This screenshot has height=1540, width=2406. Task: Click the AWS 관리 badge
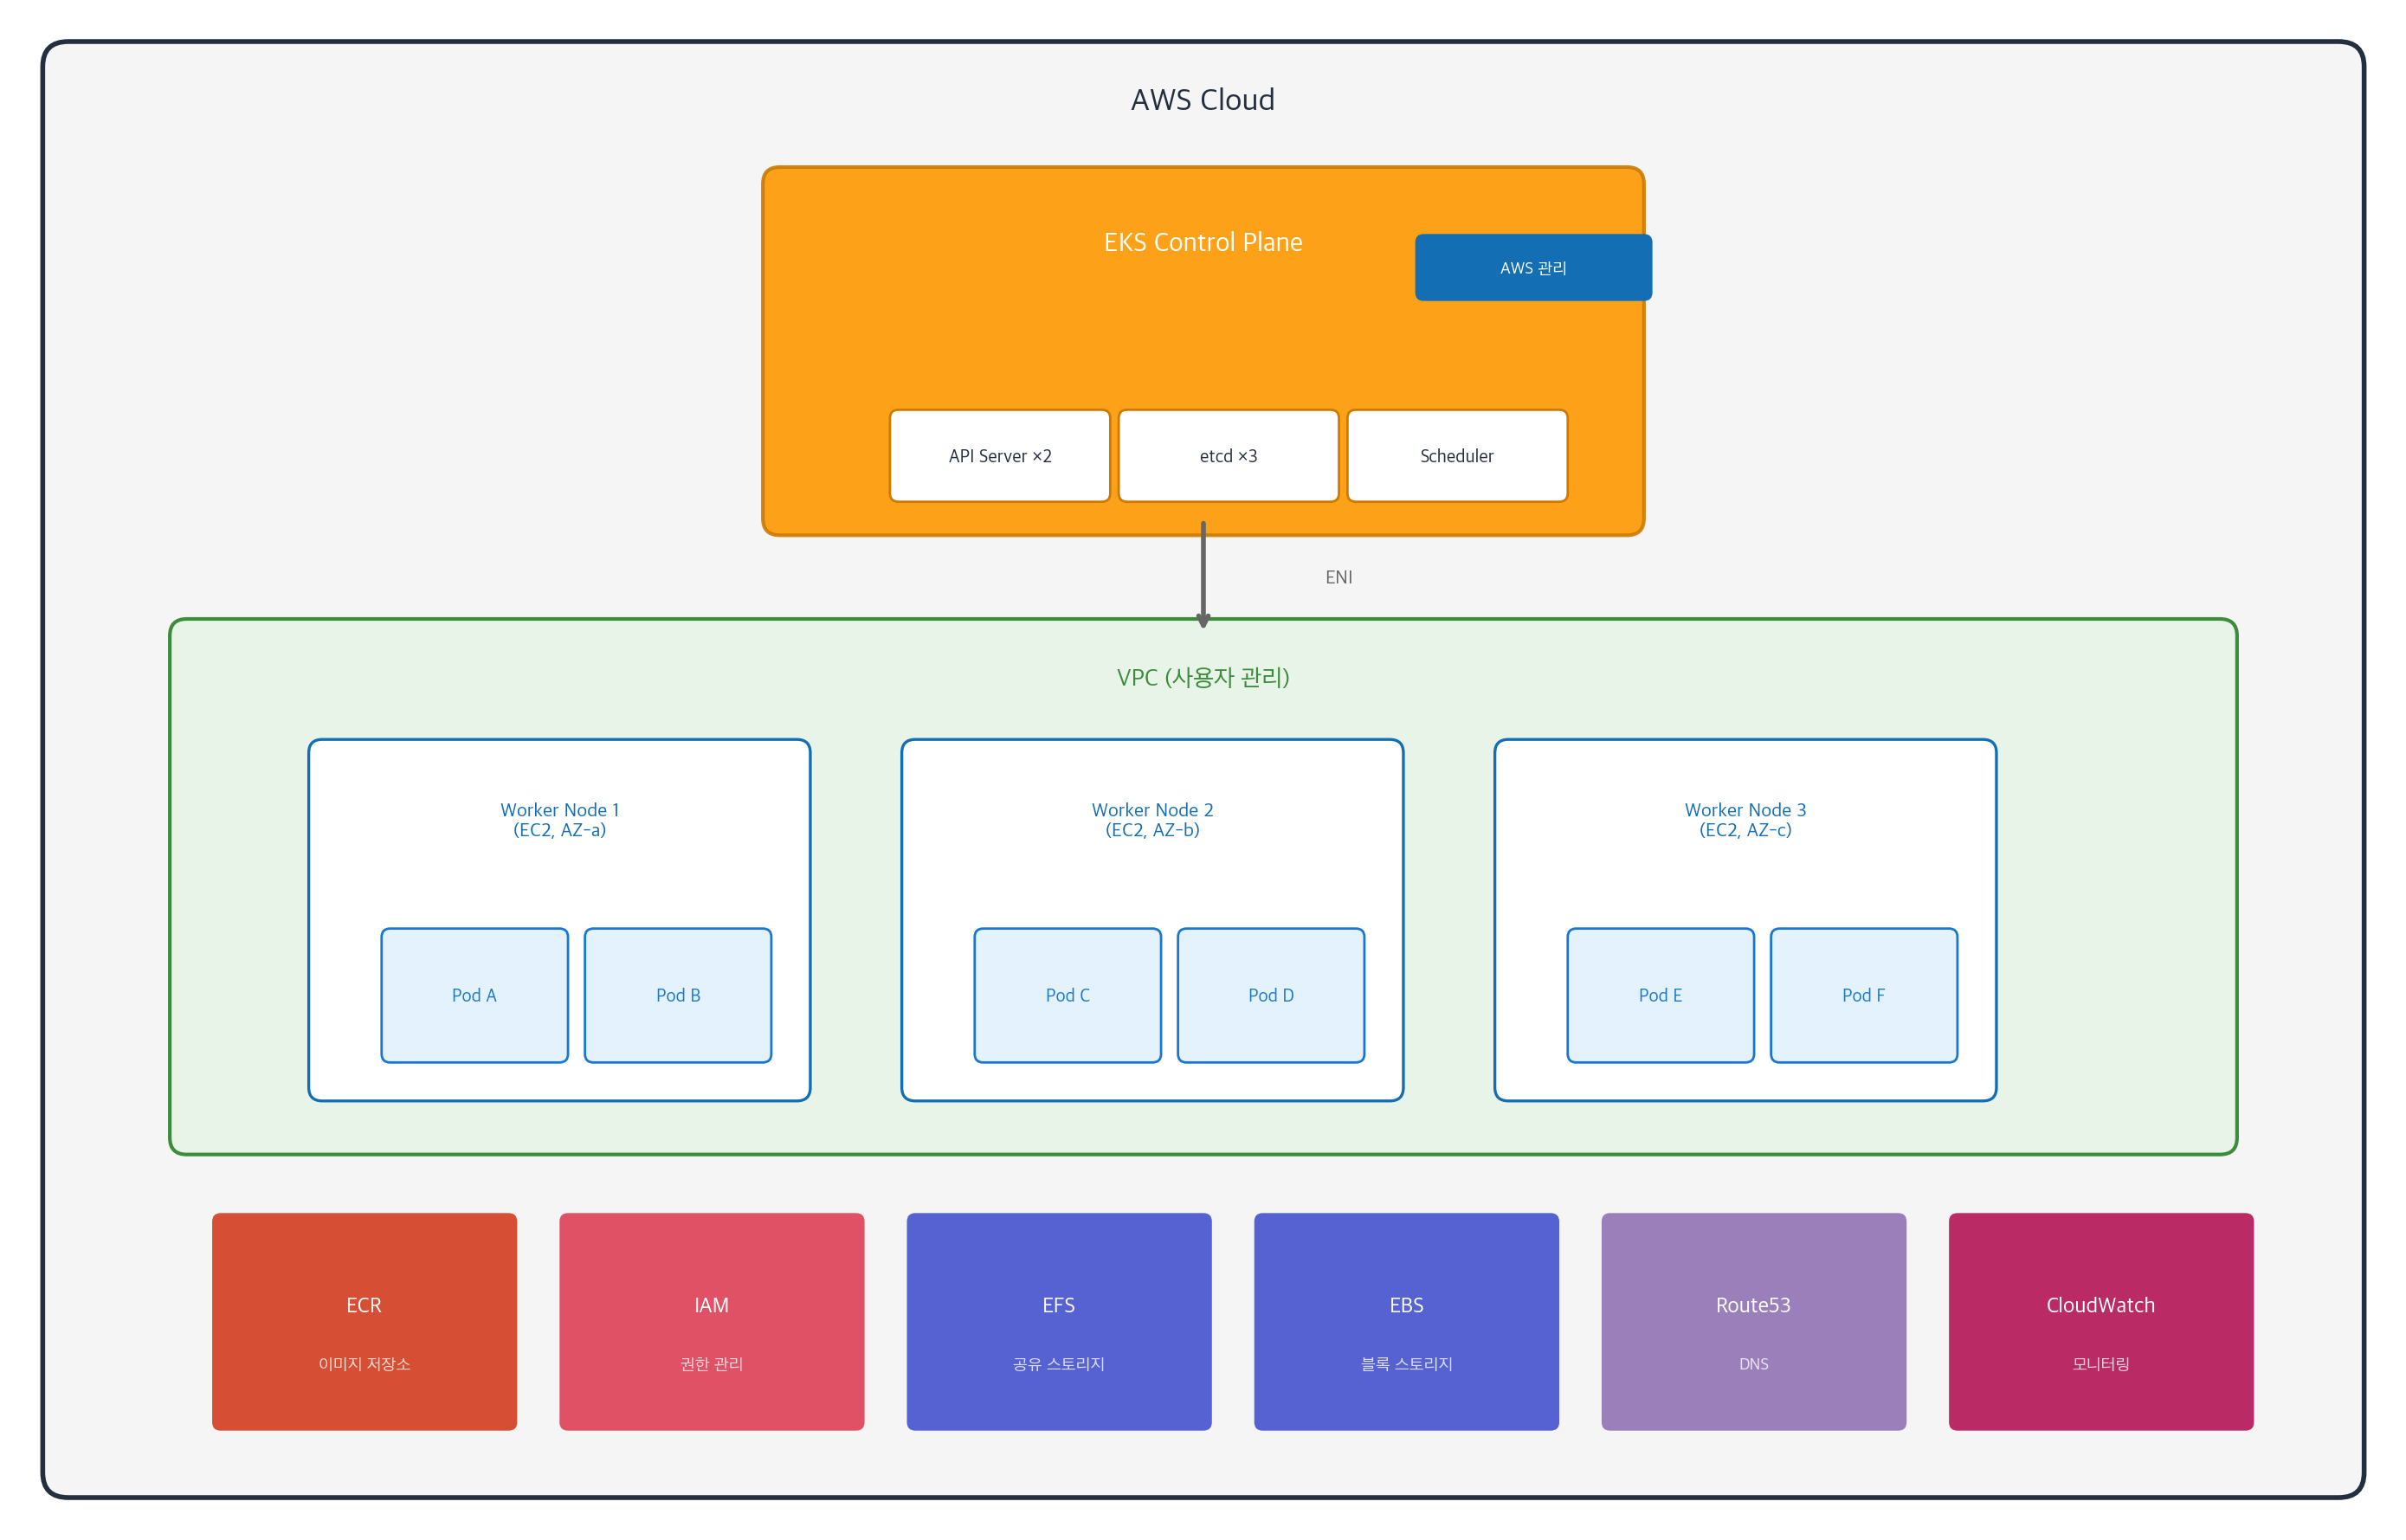[1533, 267]
